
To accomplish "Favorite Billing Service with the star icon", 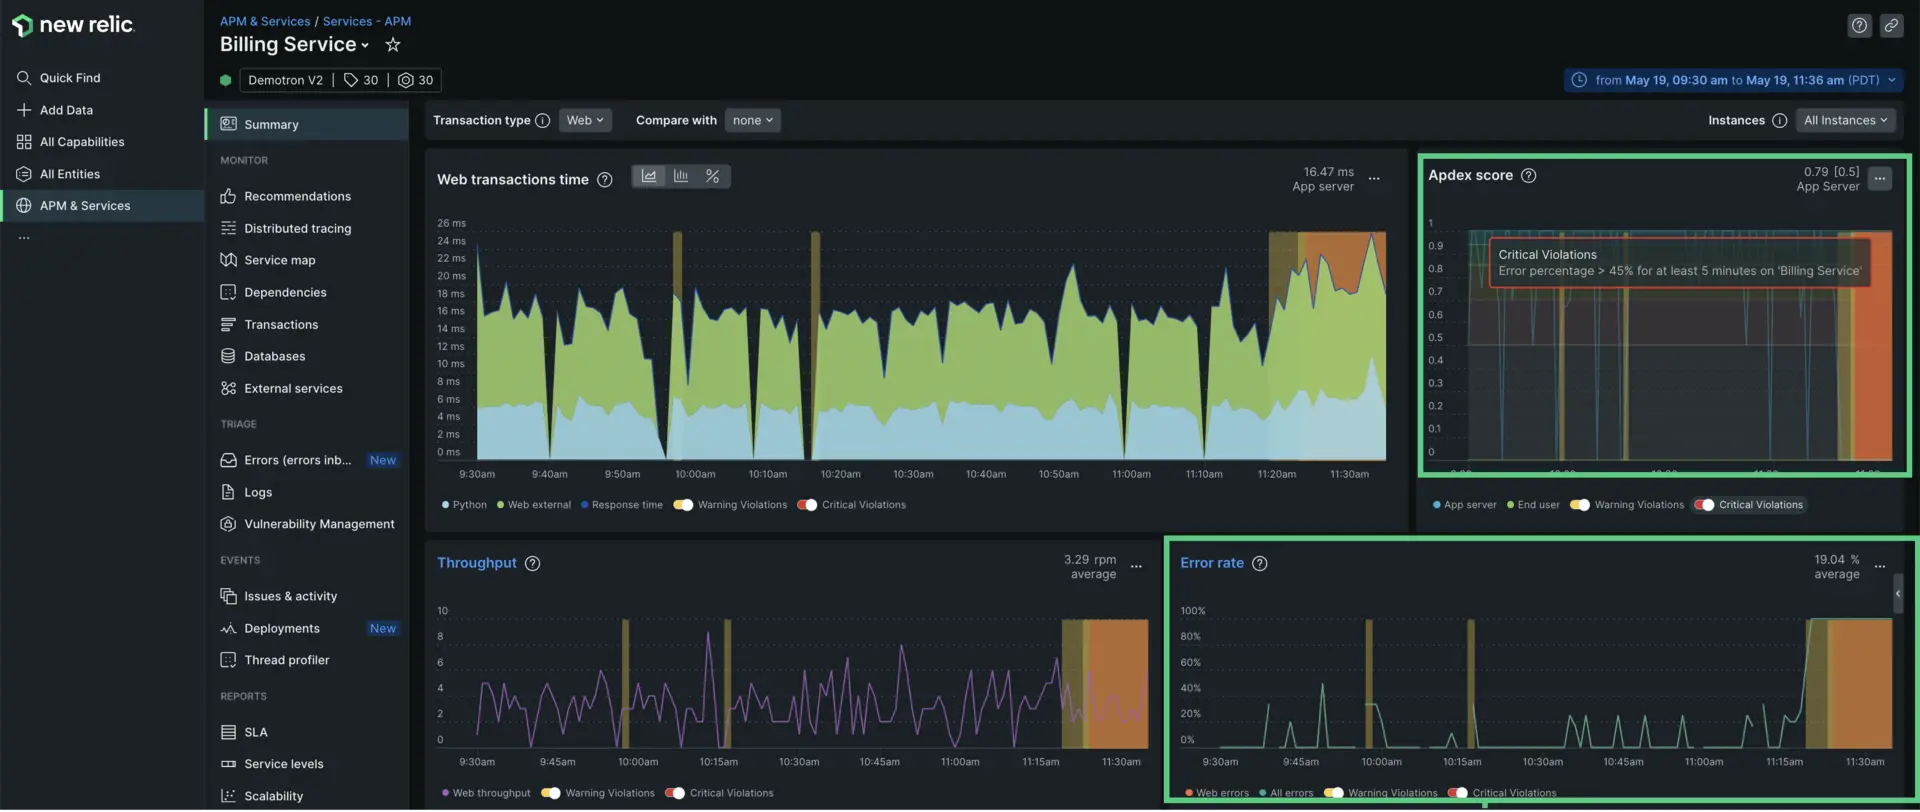I will [x=393, y=45].
